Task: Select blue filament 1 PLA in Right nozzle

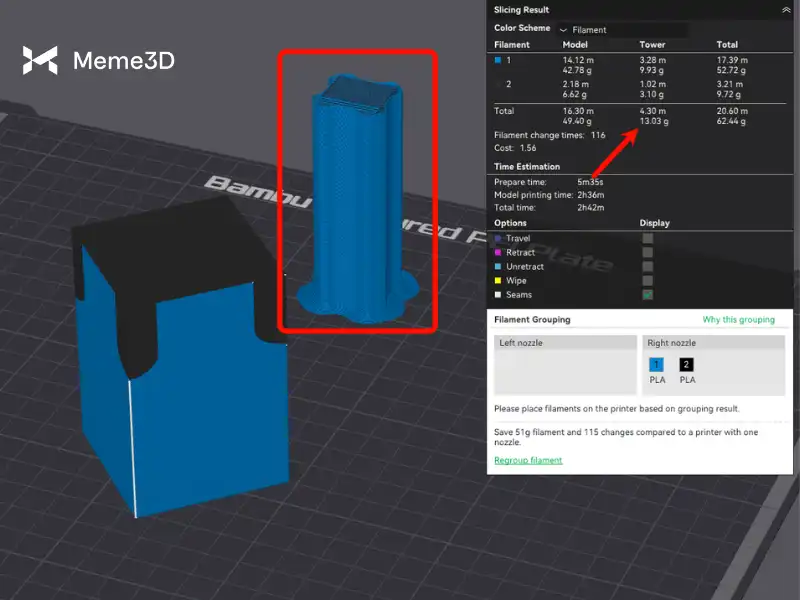Action: 657,365
